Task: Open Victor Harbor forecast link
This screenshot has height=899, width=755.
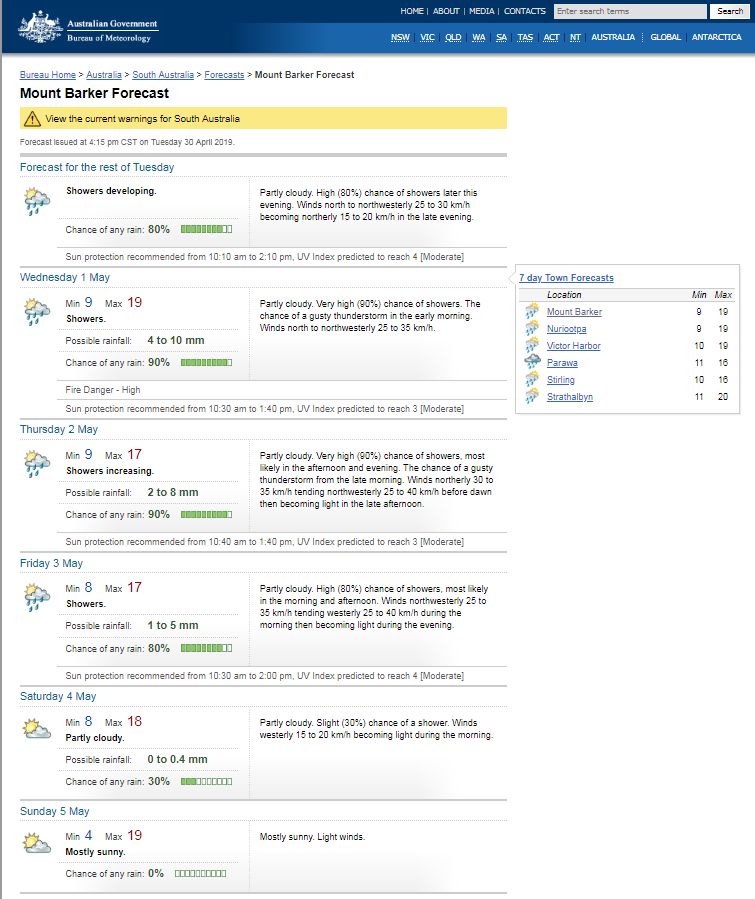Action: click(573, 346)
